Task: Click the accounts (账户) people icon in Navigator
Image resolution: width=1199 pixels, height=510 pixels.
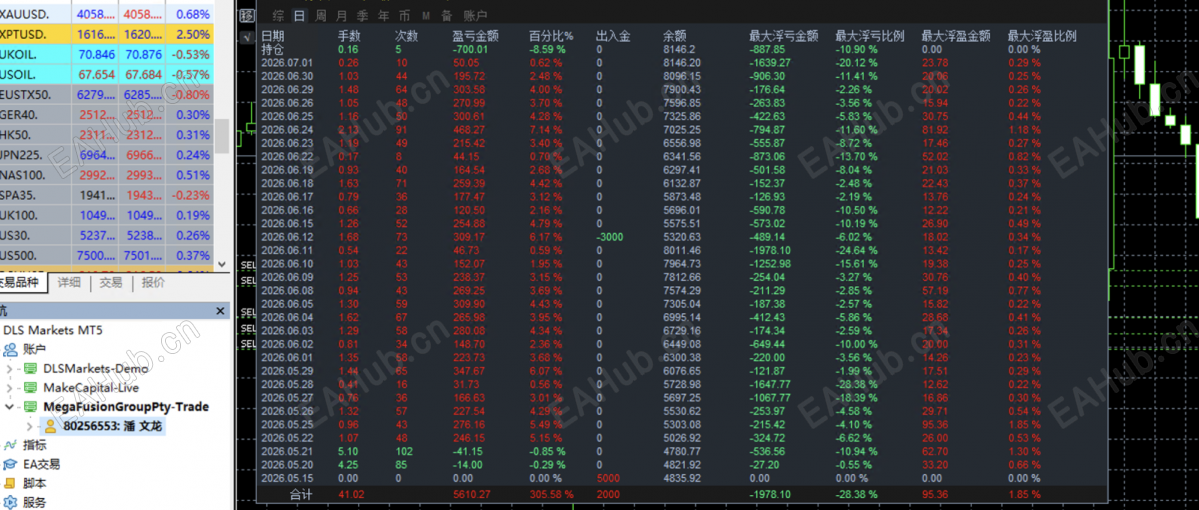Action: tap(10, 349)
